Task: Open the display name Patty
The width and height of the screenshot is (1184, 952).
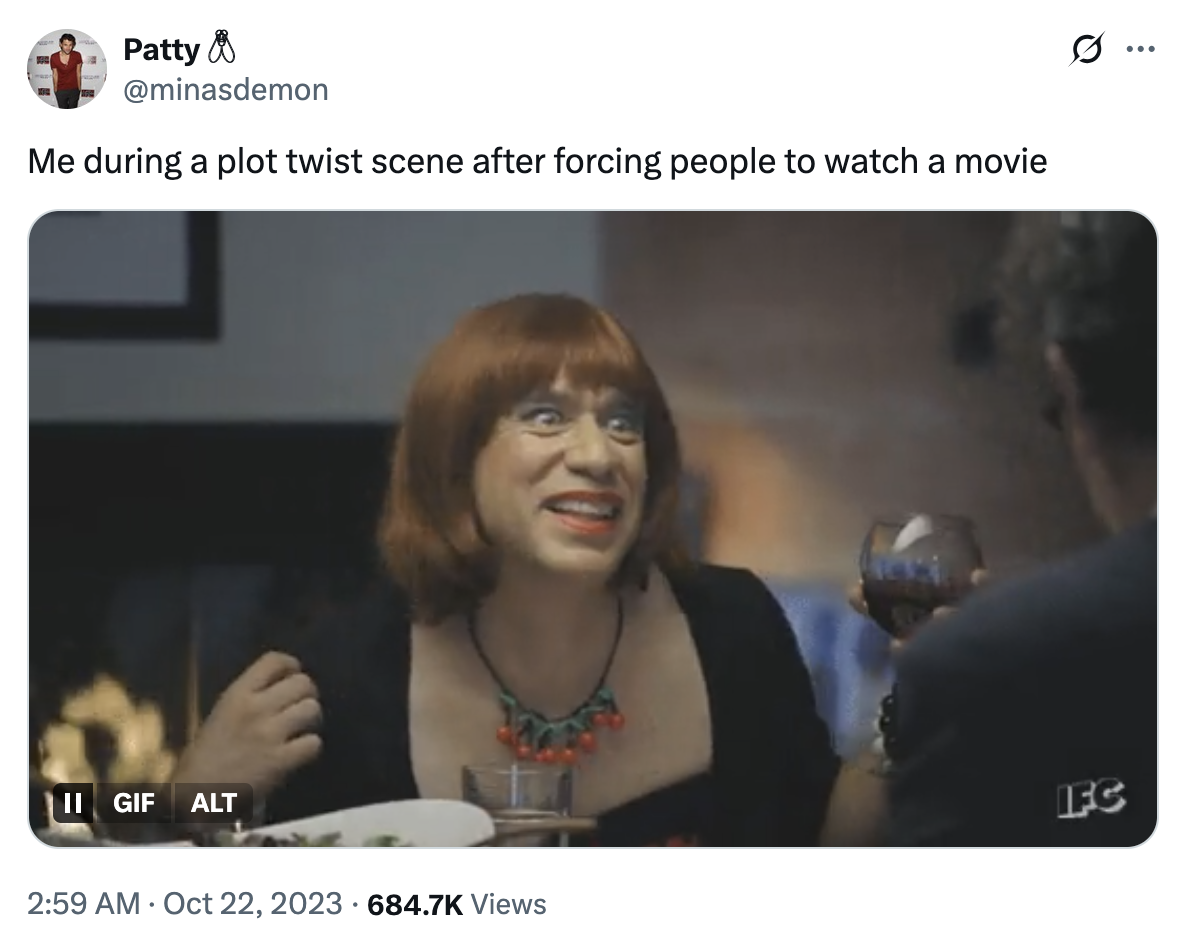Action: [x=160, y=48]
